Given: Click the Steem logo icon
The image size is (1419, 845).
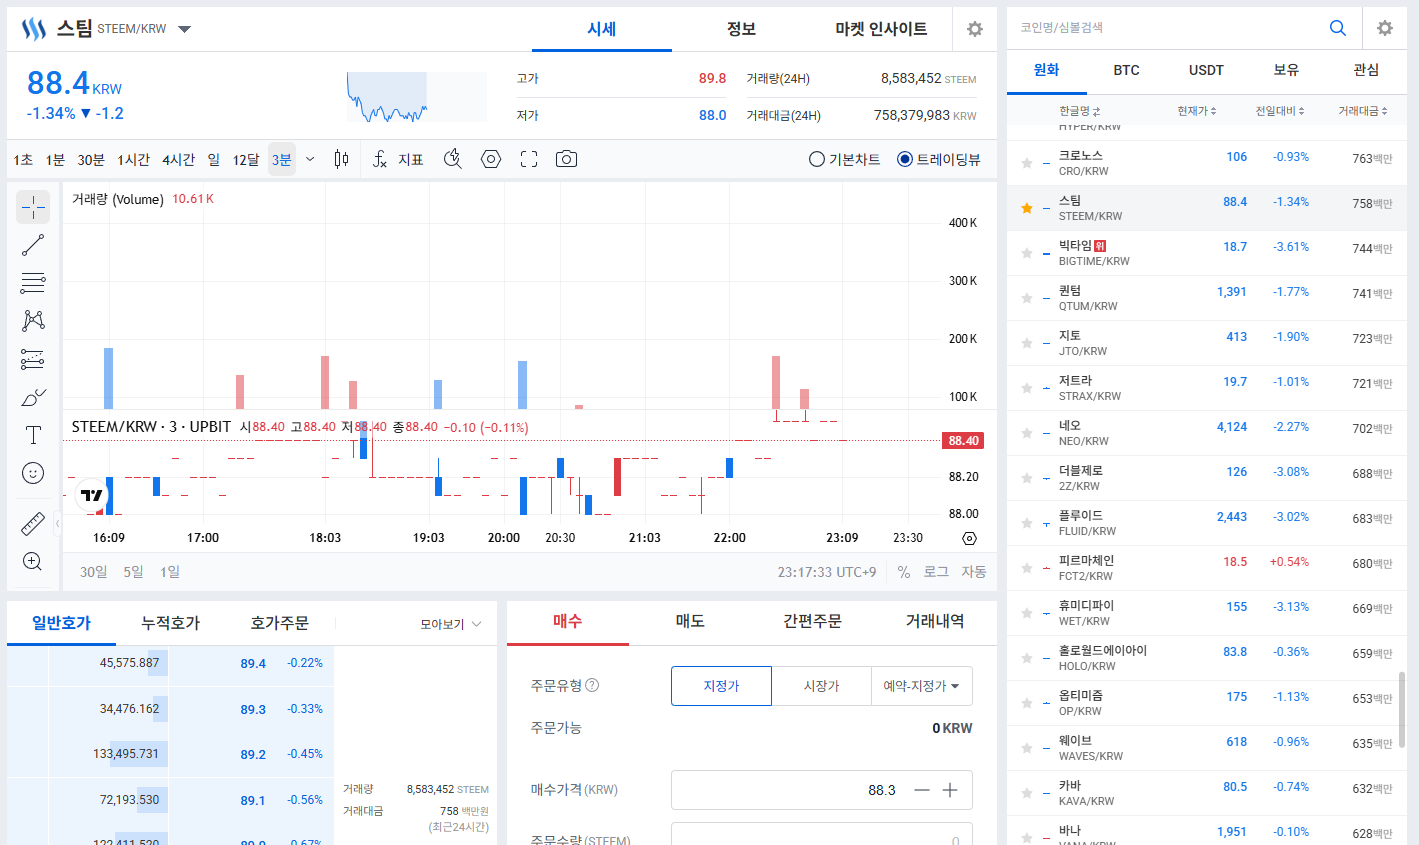Looking at the screenshot, I should pyautogui.click(x=34, y=29).
